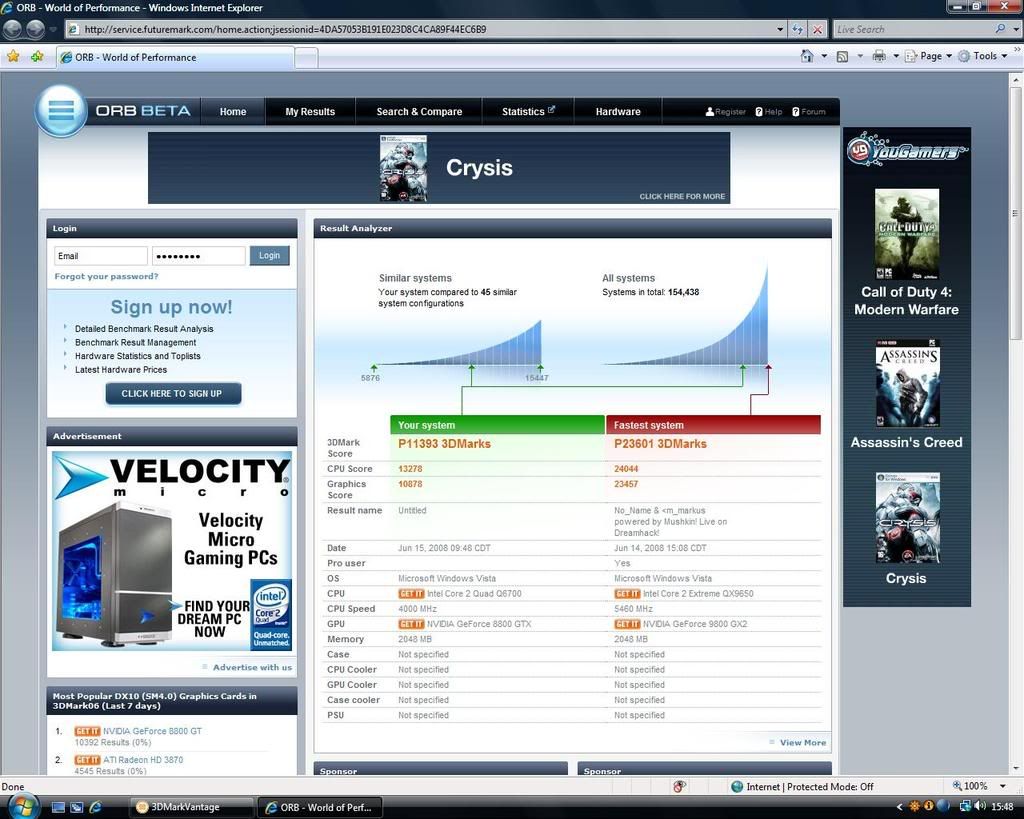Click GET IT badge next to GeForce 8800 GTX

[411, 624]
